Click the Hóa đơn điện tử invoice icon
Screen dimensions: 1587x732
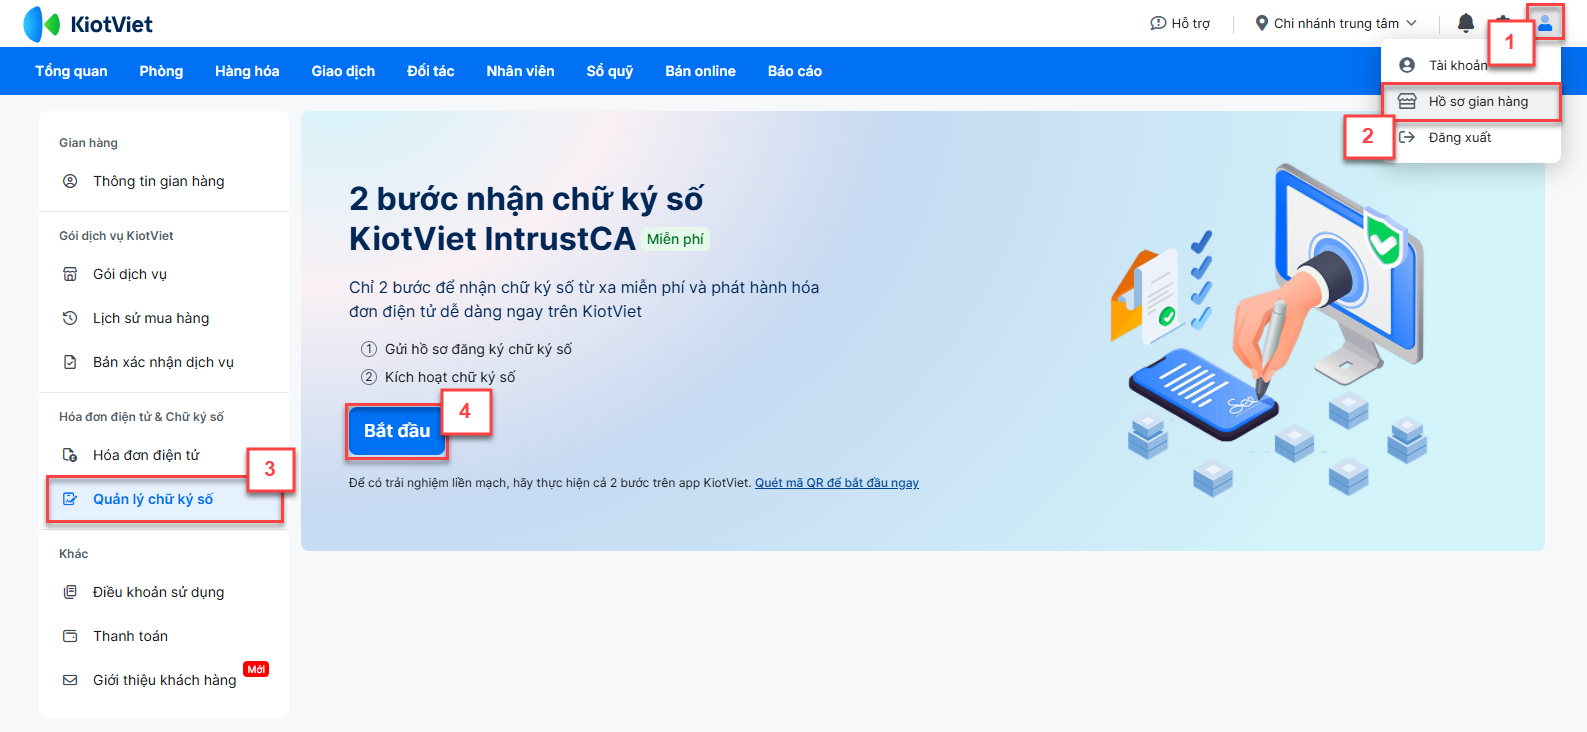(x=70, y=455)
